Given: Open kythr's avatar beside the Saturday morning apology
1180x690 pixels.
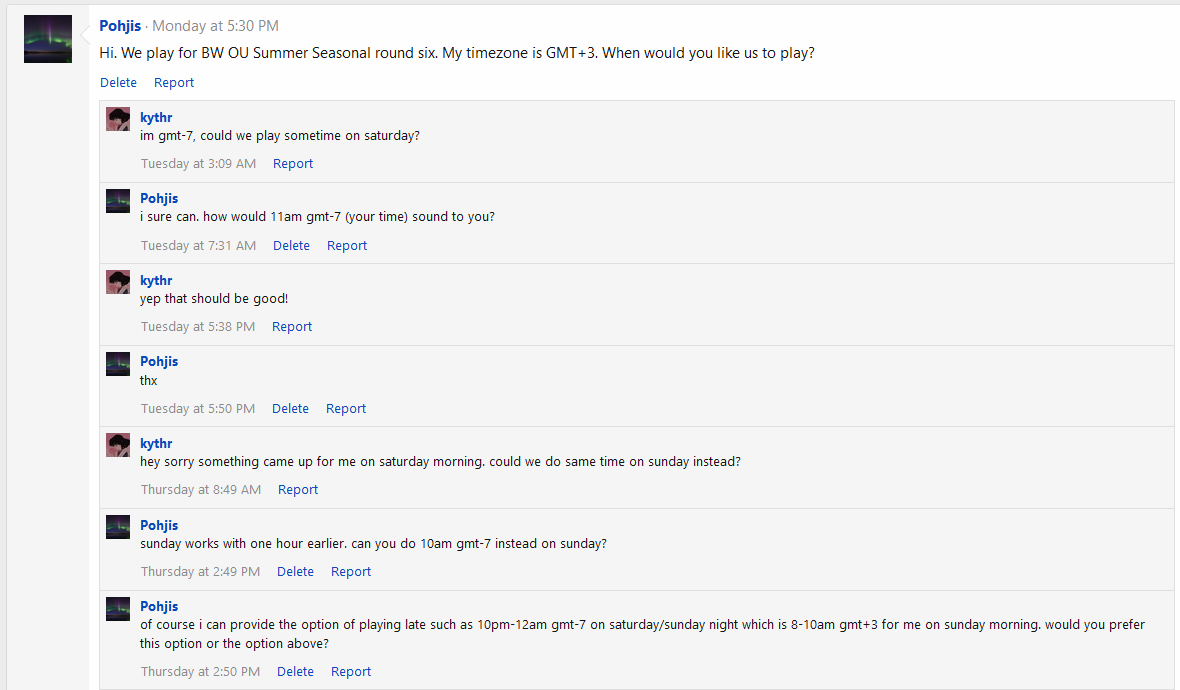Looking at the screenshot, I should tap(118, 445).
